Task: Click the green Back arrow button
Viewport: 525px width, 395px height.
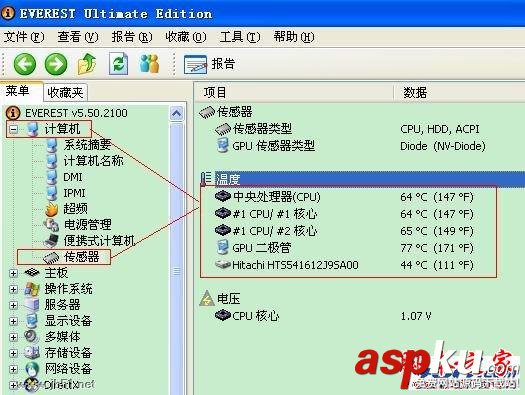Action: 25,64
